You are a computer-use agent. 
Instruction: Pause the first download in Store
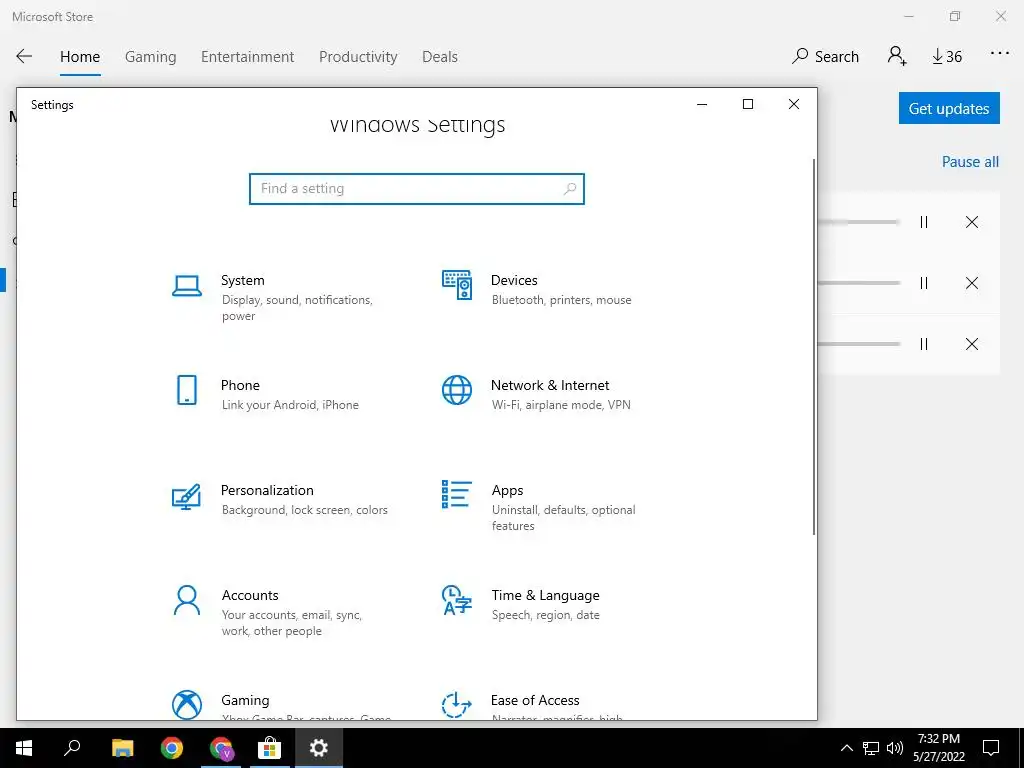coord(923,222)
